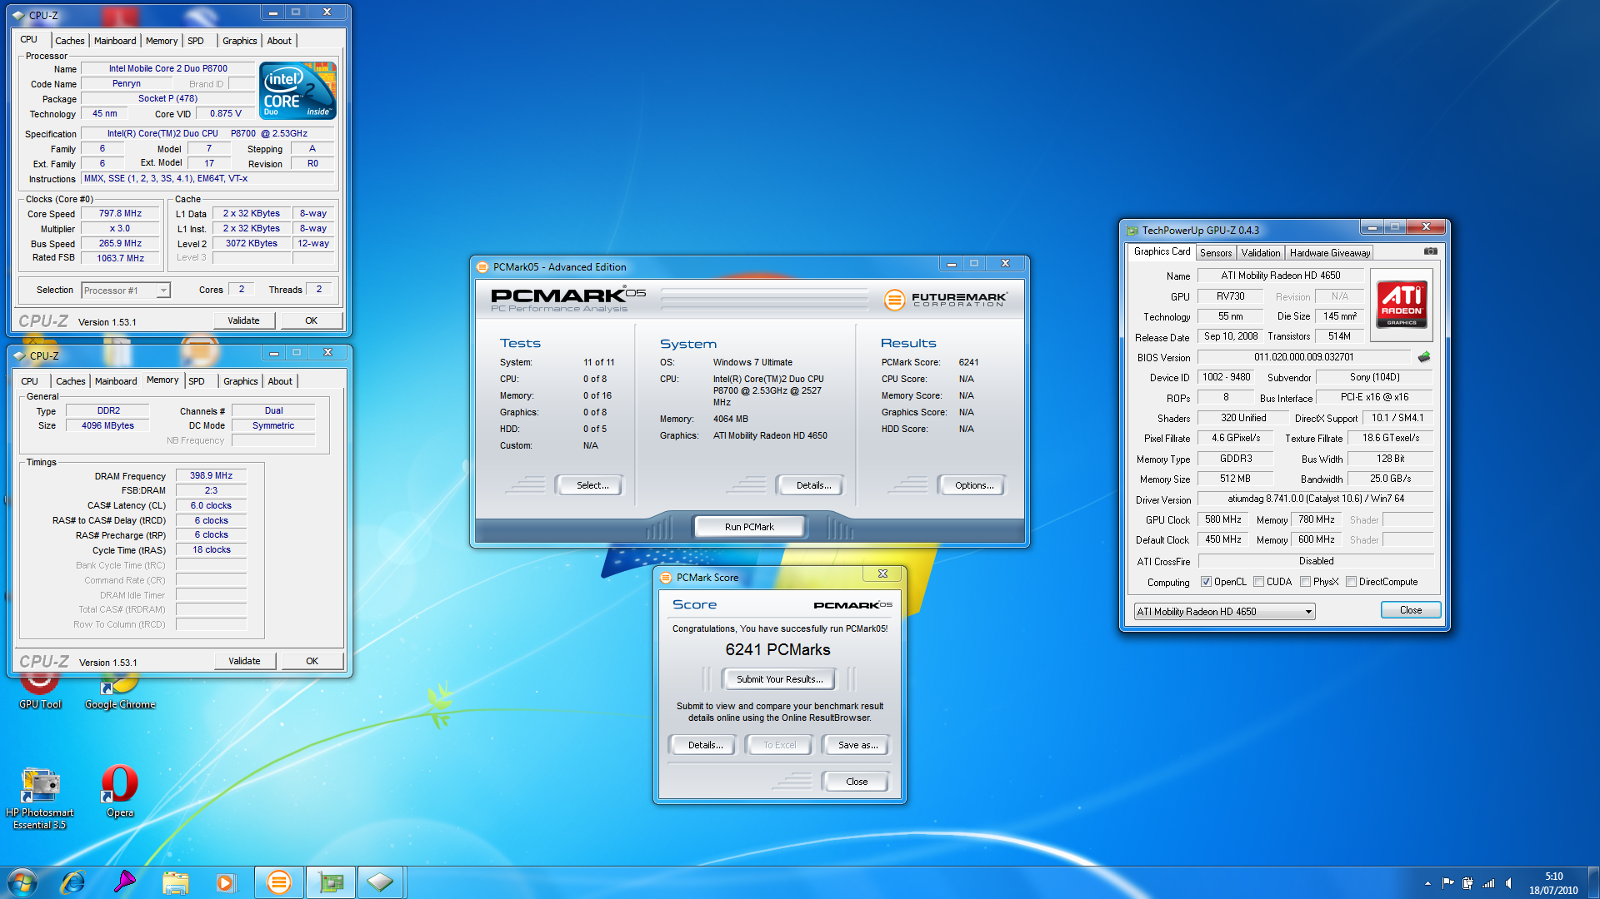Click the Driver Version field in GPU-Z
Screen dimensions: 1600x899
click(x=1315, y=498)
